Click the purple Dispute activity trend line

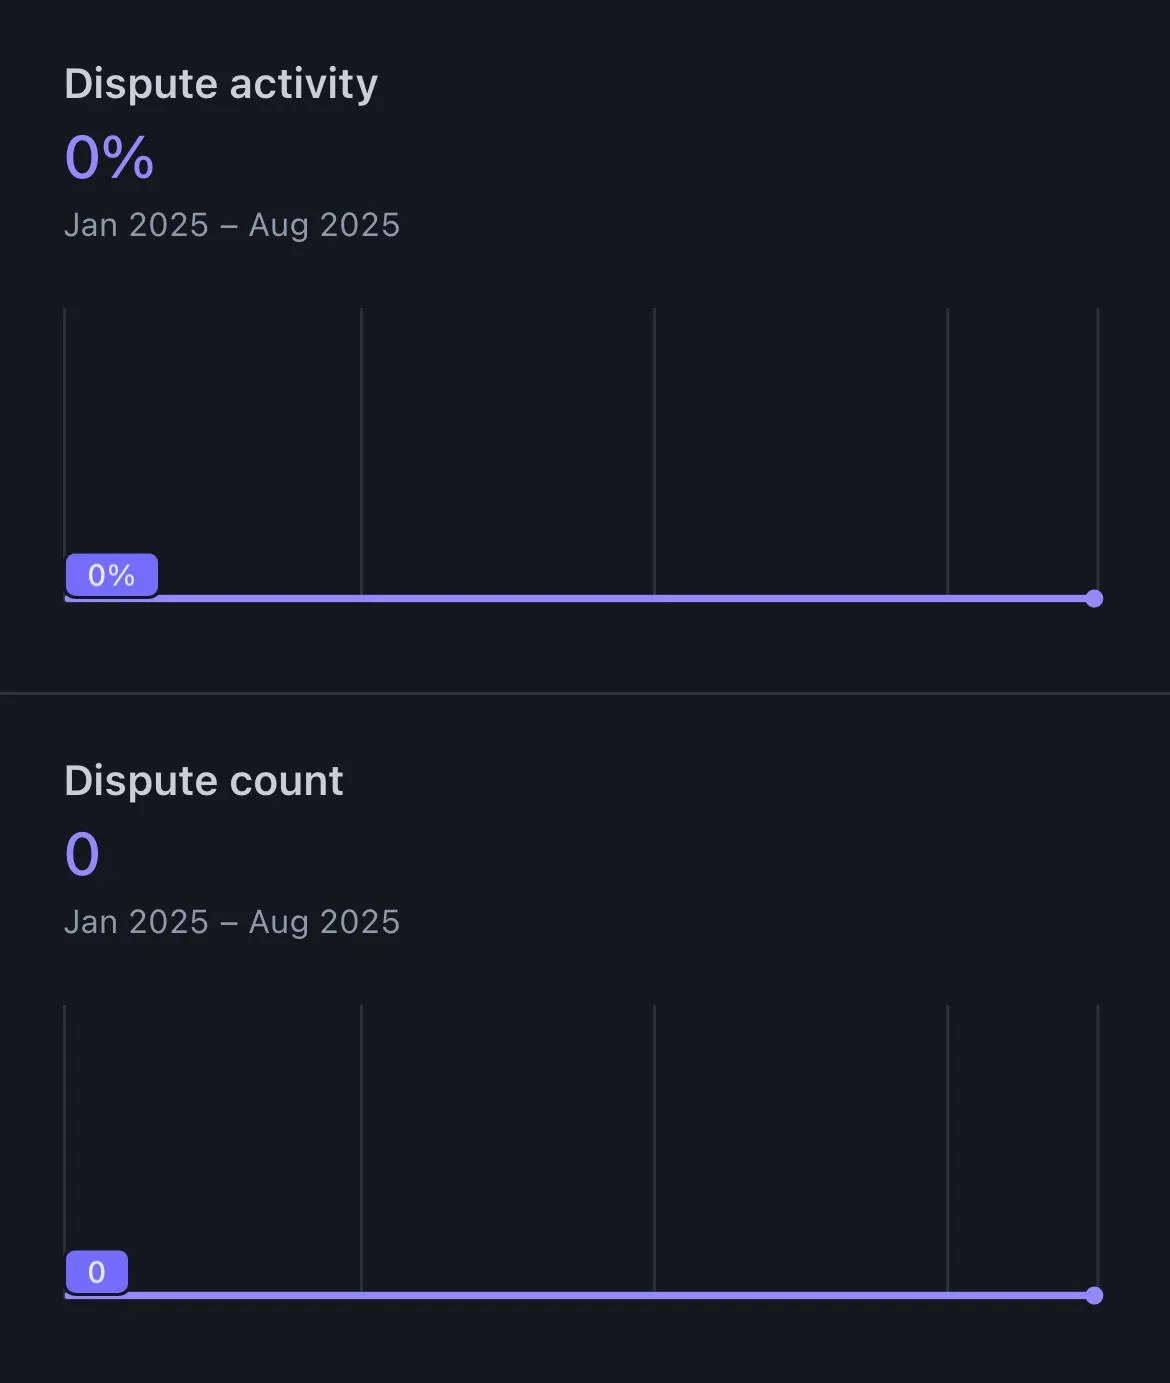coord(600,598)
